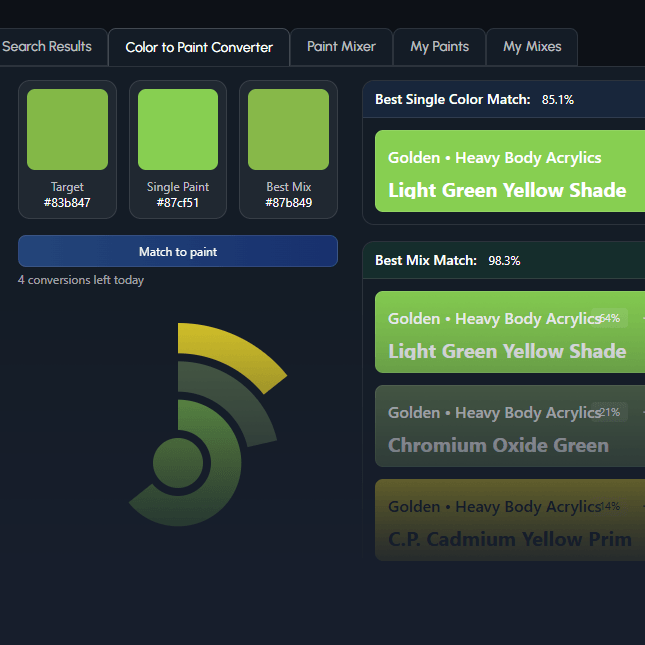The height and width of the screenshot is (645, 645).
Task: Select the Single Paint color swatch
Action: tap(178, 129)
